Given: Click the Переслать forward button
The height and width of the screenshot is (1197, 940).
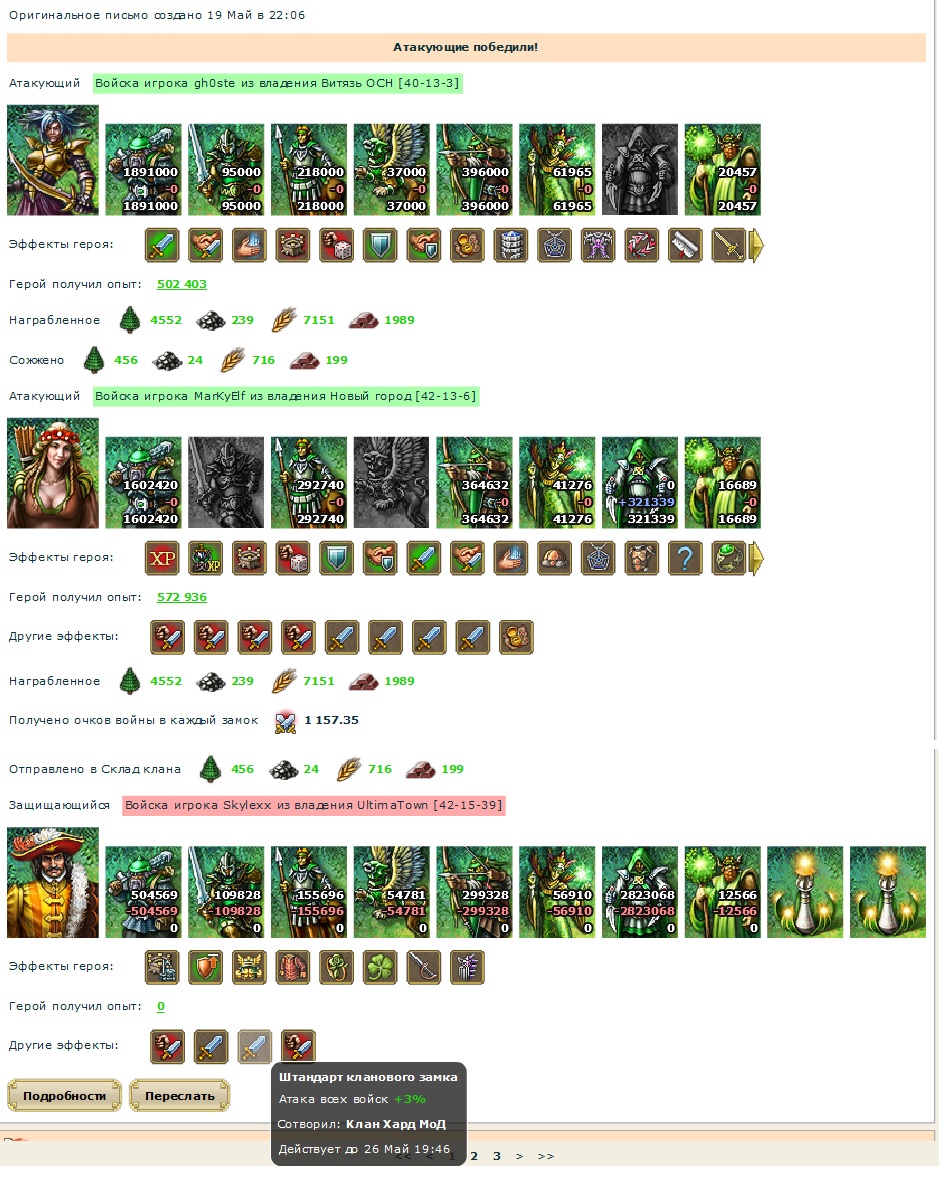Looking at the screenshot, I should [179, 1096].
